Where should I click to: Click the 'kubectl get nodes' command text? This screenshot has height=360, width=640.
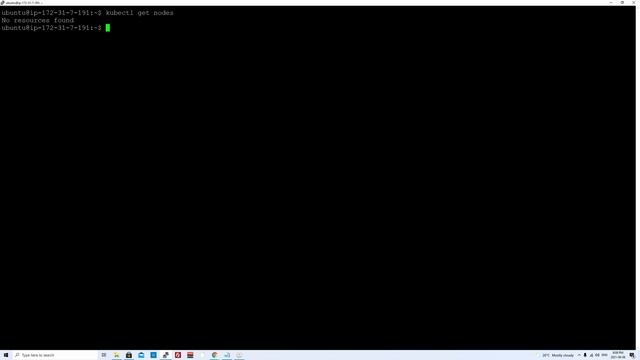[140, 13]
